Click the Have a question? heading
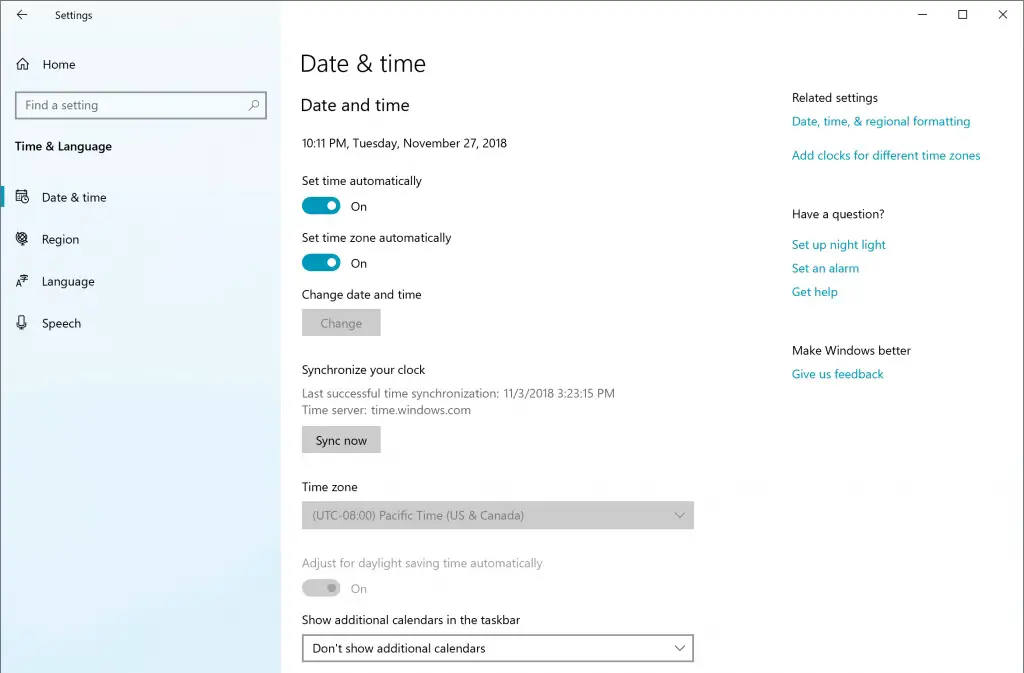The image size is (1024, 673). 838,214
